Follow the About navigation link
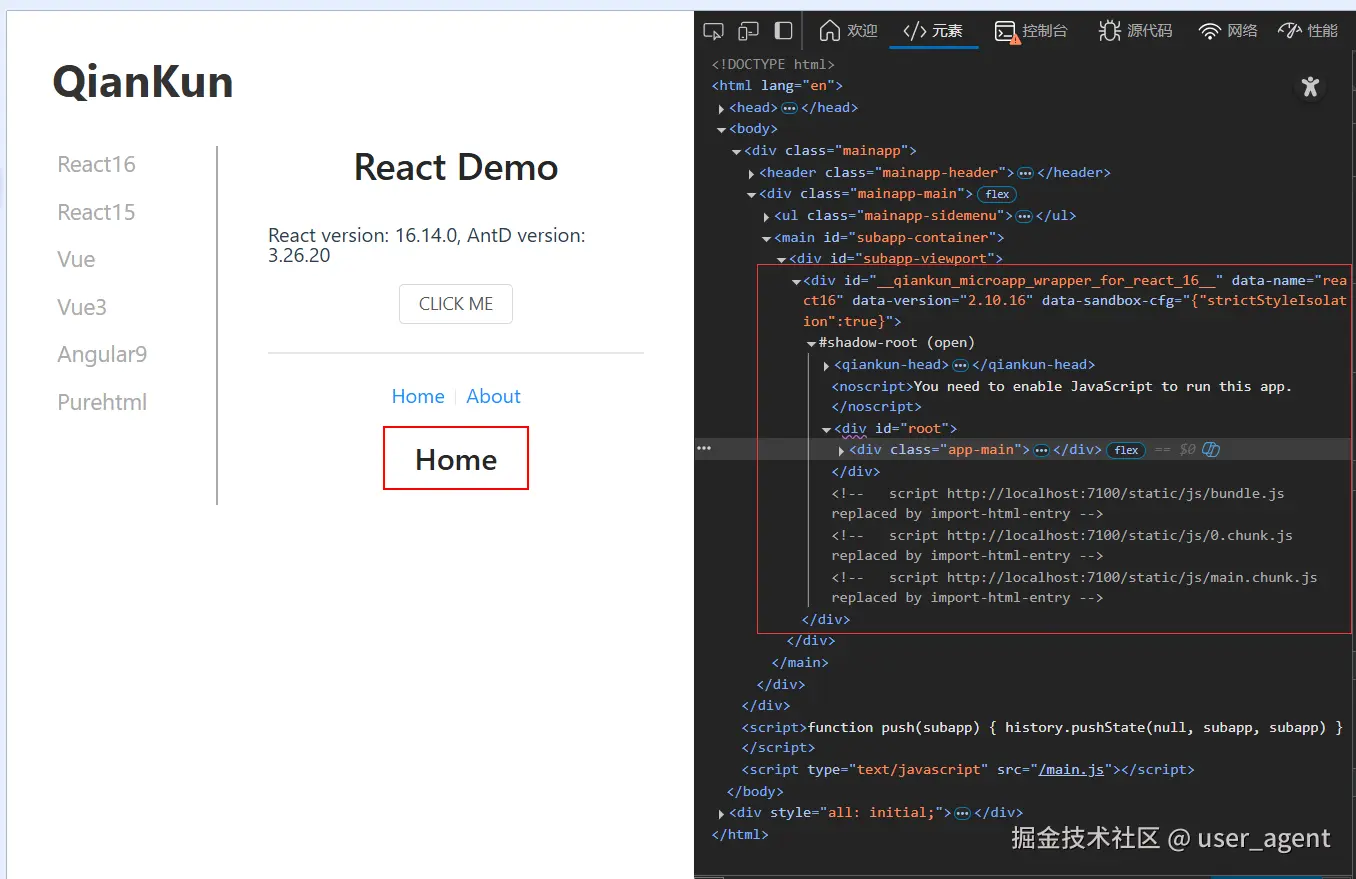The height and width of the screenshot is (879, 1356). [x=493, y=396]
